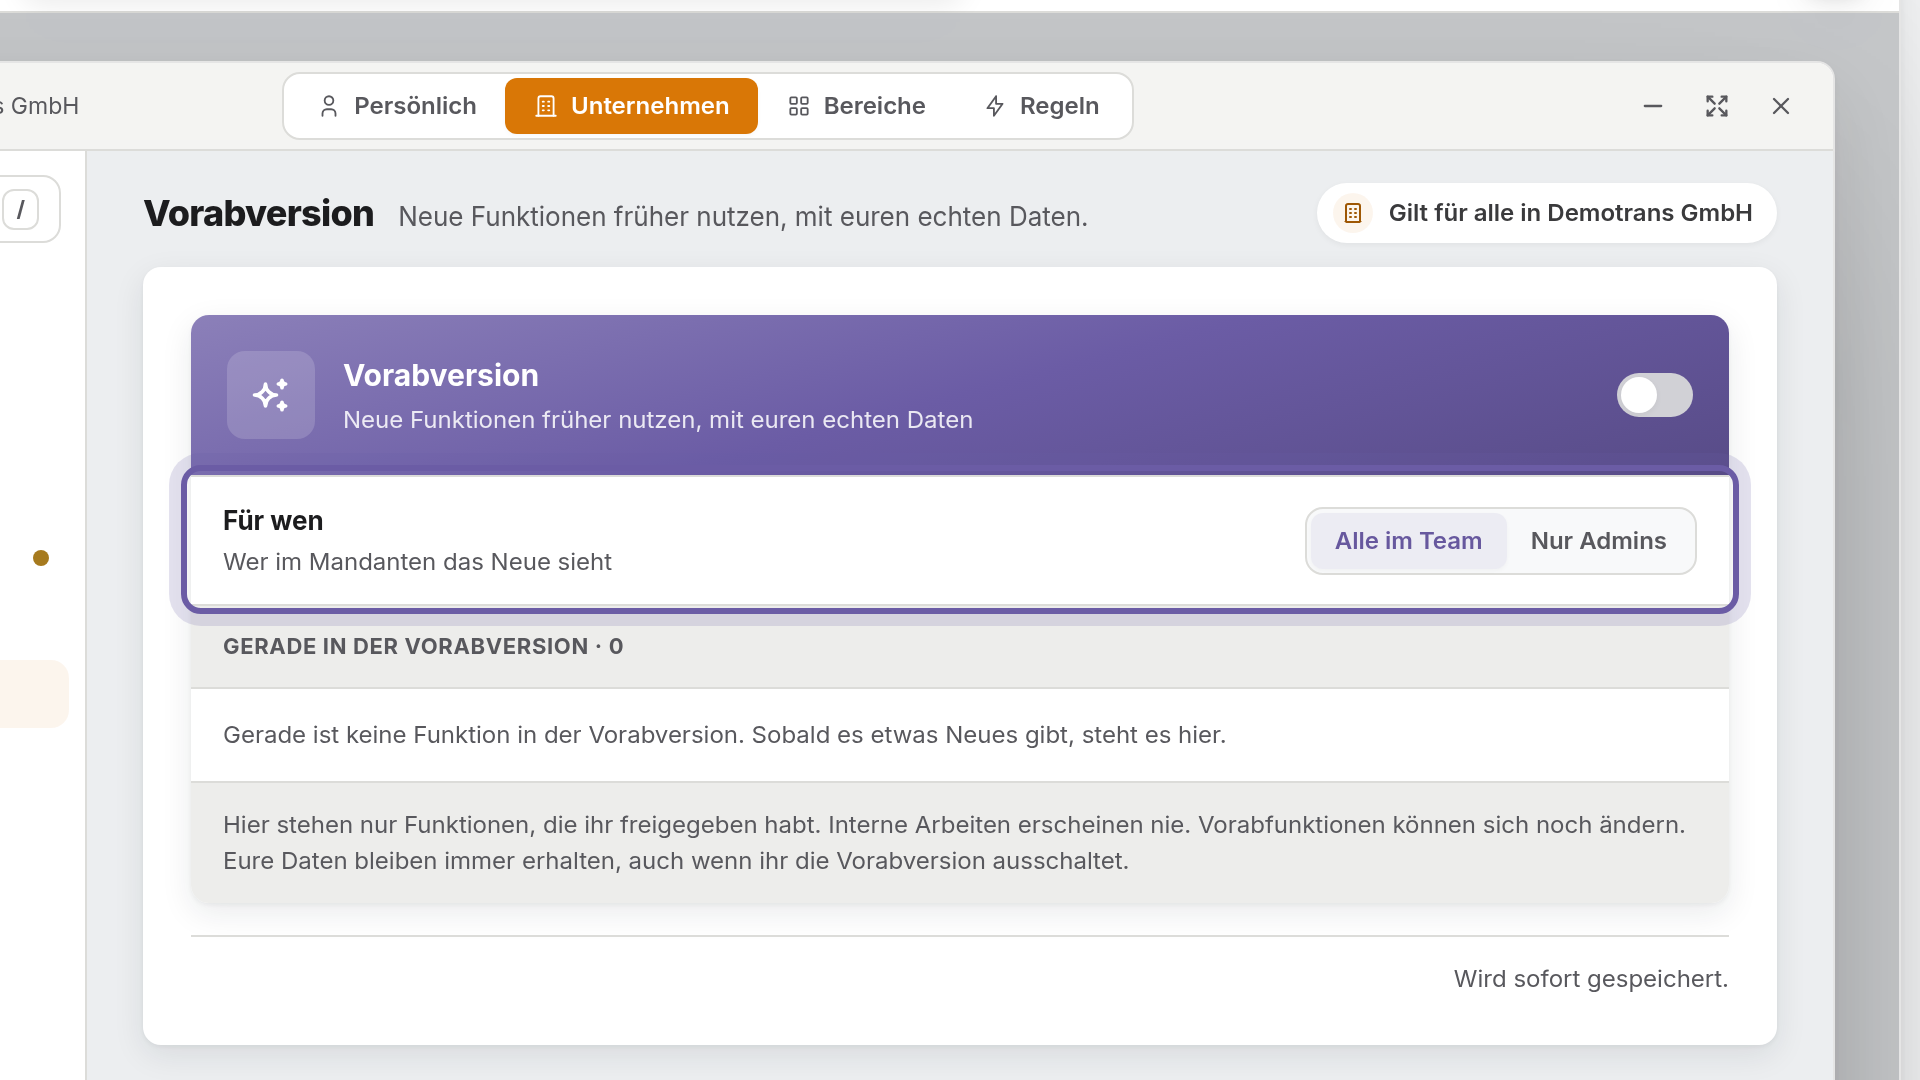Minimize the settings dialog
Image resolution: width=1920 pixels, height=1080 pixels.
(1653, 106)
